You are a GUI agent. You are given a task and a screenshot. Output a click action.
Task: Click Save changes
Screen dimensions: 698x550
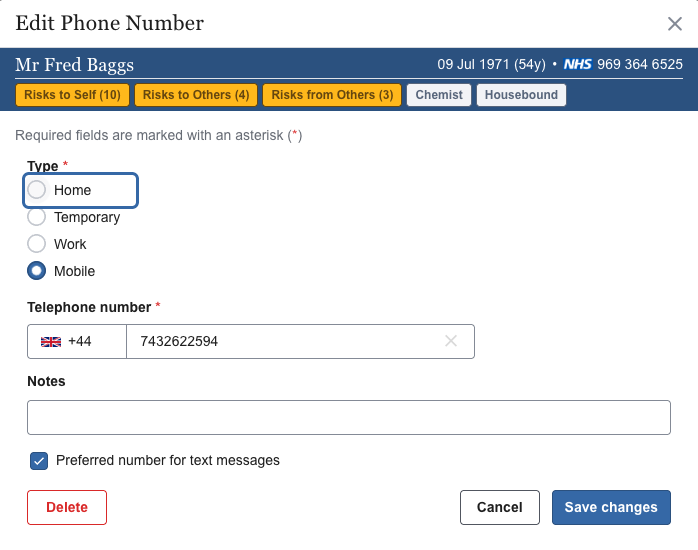[611, 507]
